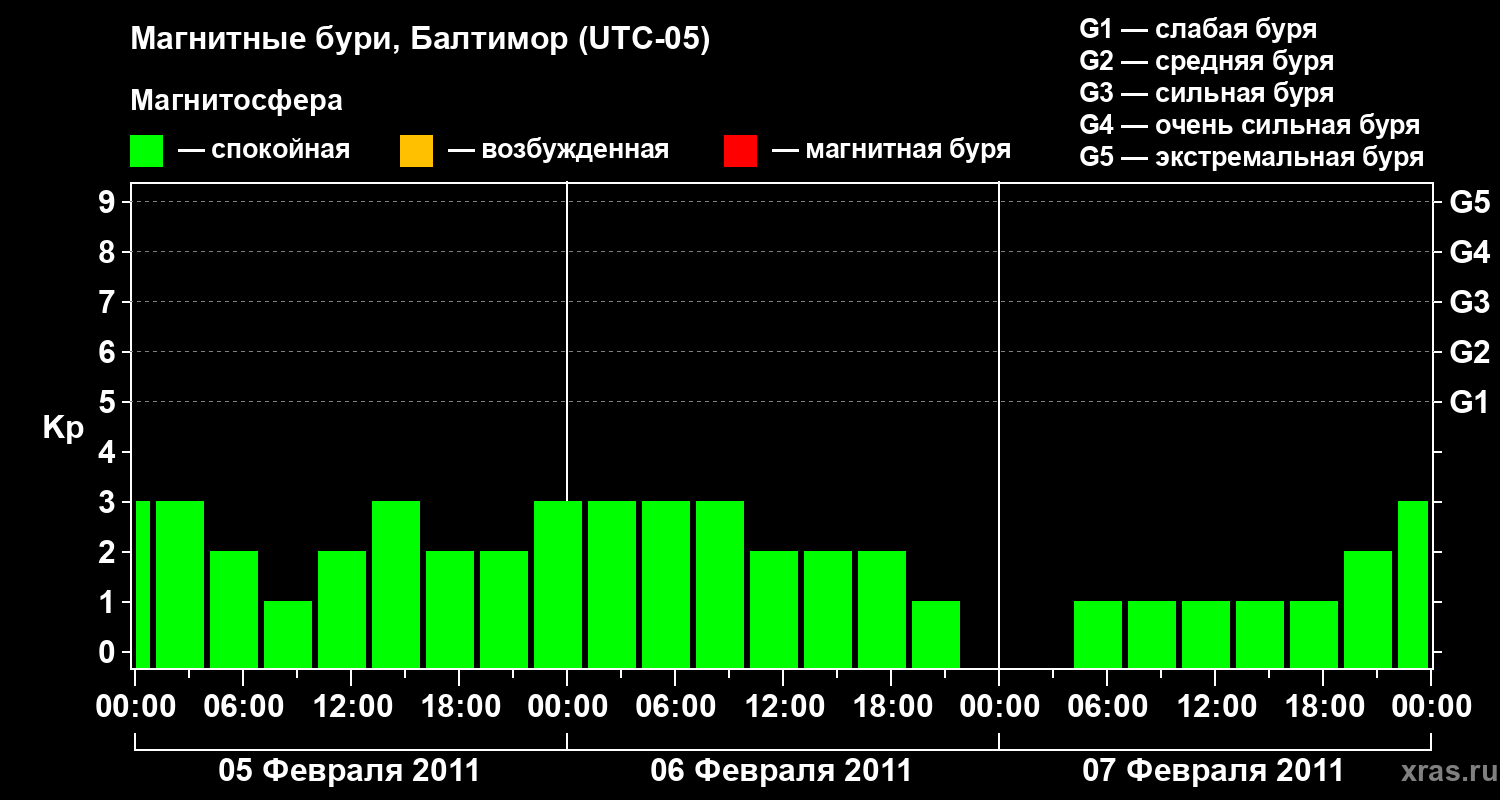Screen dimensions: 1500x800
Task: Click the right-axis G5 label
Action: (1470, 202)
